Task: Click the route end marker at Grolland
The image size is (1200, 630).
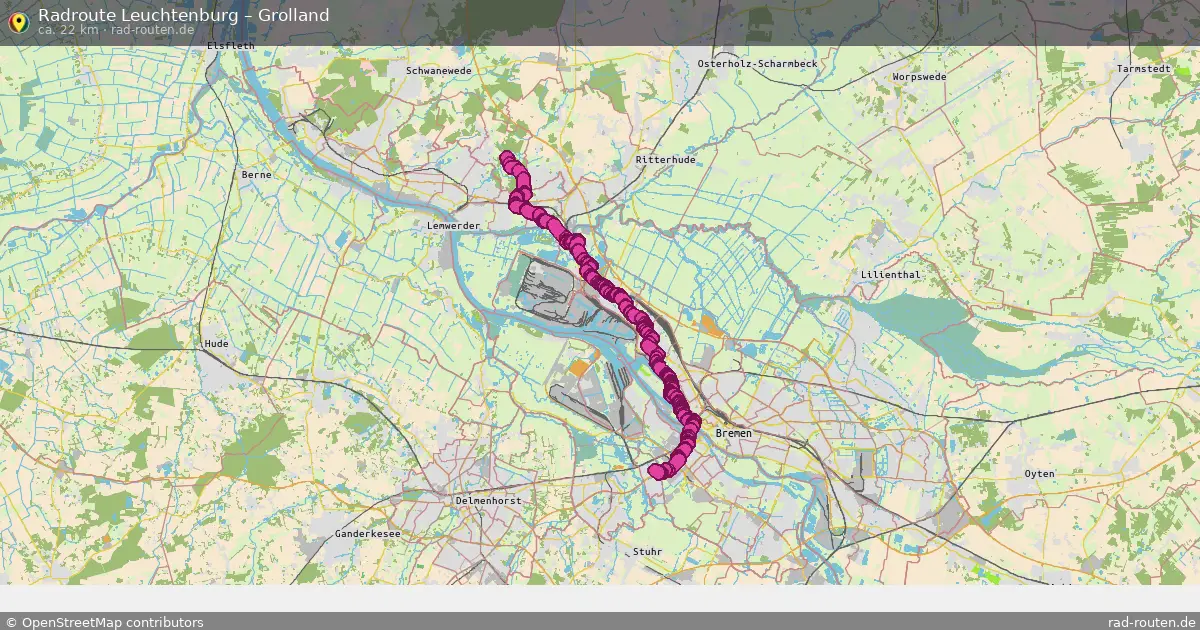Action: tap(656, 471)
